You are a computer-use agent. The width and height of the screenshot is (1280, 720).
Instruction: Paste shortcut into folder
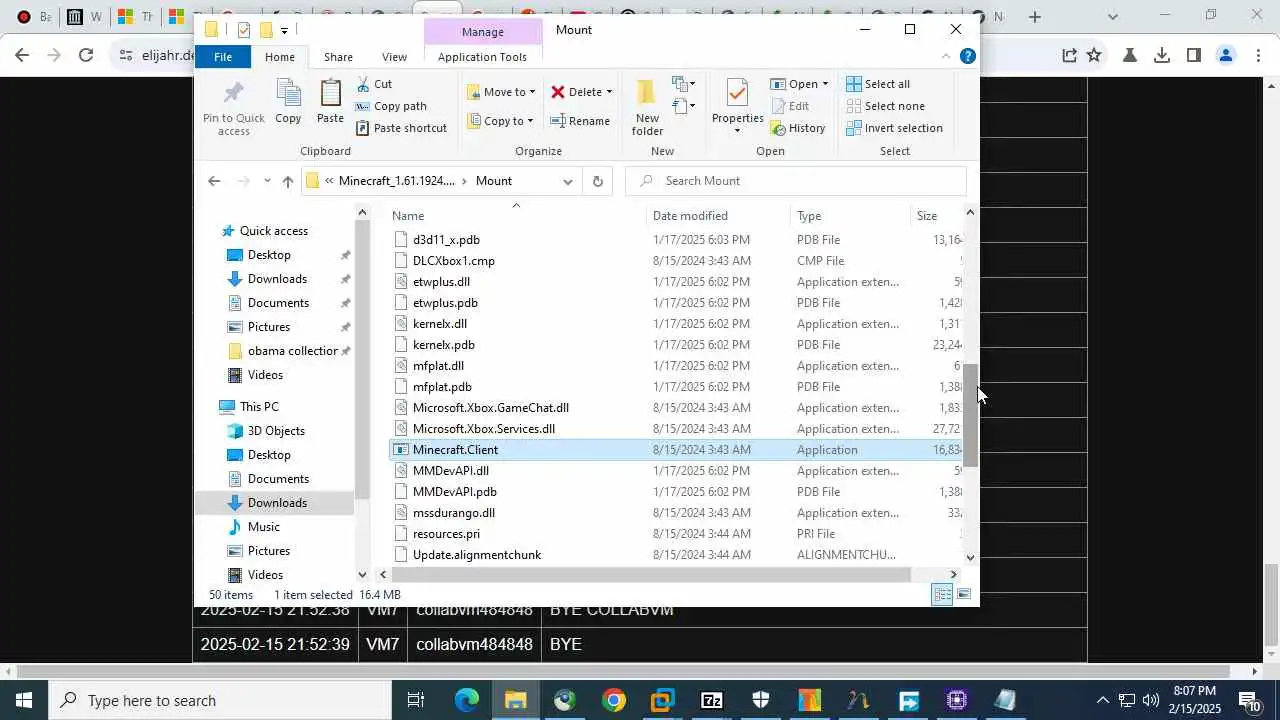click(401, 128)
